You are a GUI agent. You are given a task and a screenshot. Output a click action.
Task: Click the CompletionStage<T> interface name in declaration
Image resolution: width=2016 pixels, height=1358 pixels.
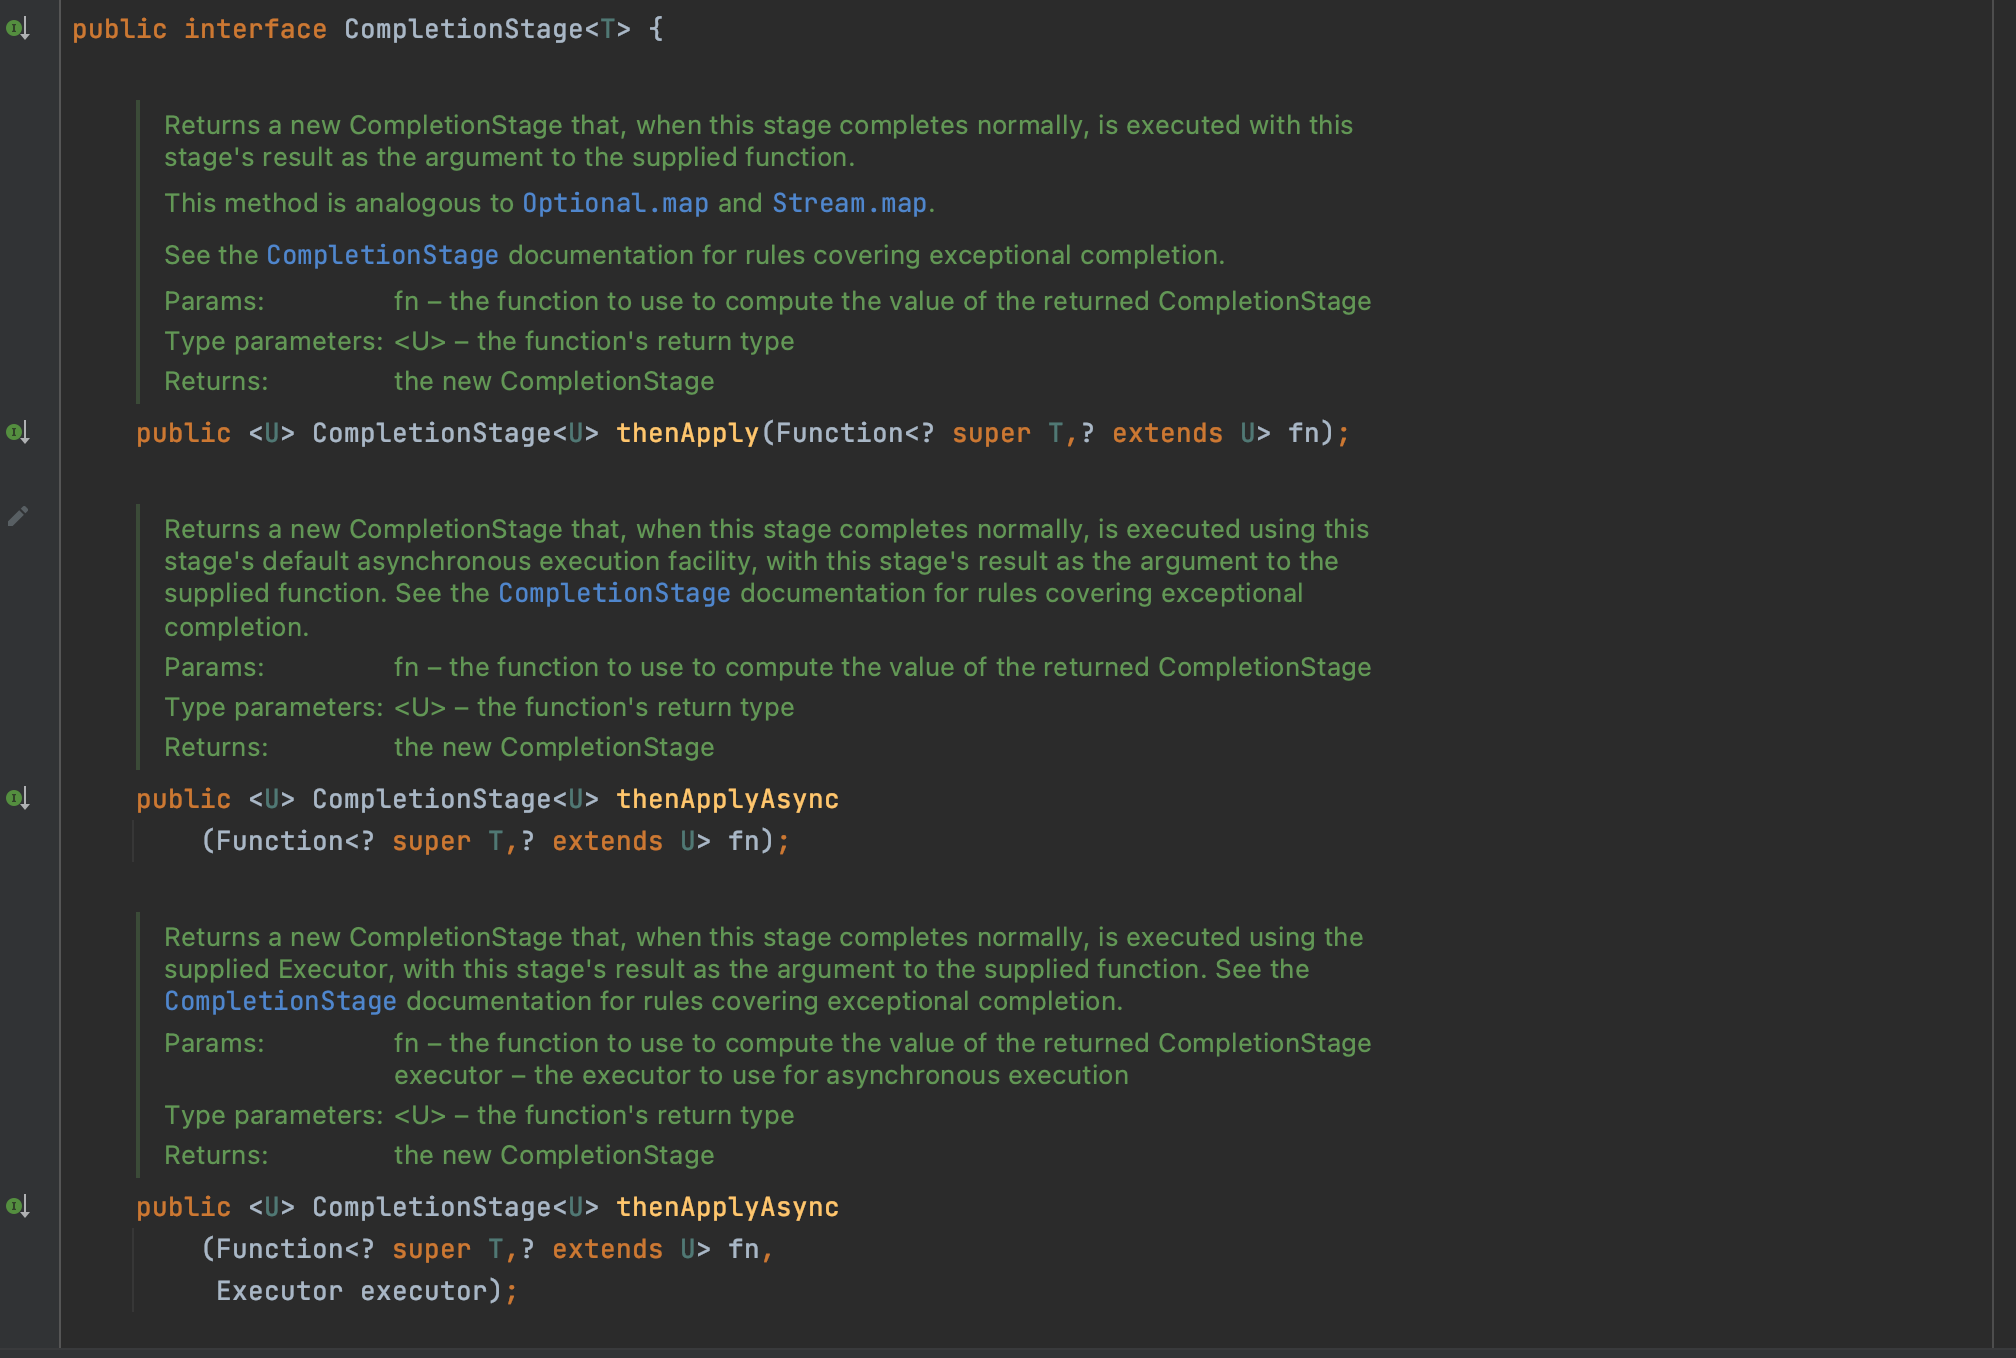[464, 29]
